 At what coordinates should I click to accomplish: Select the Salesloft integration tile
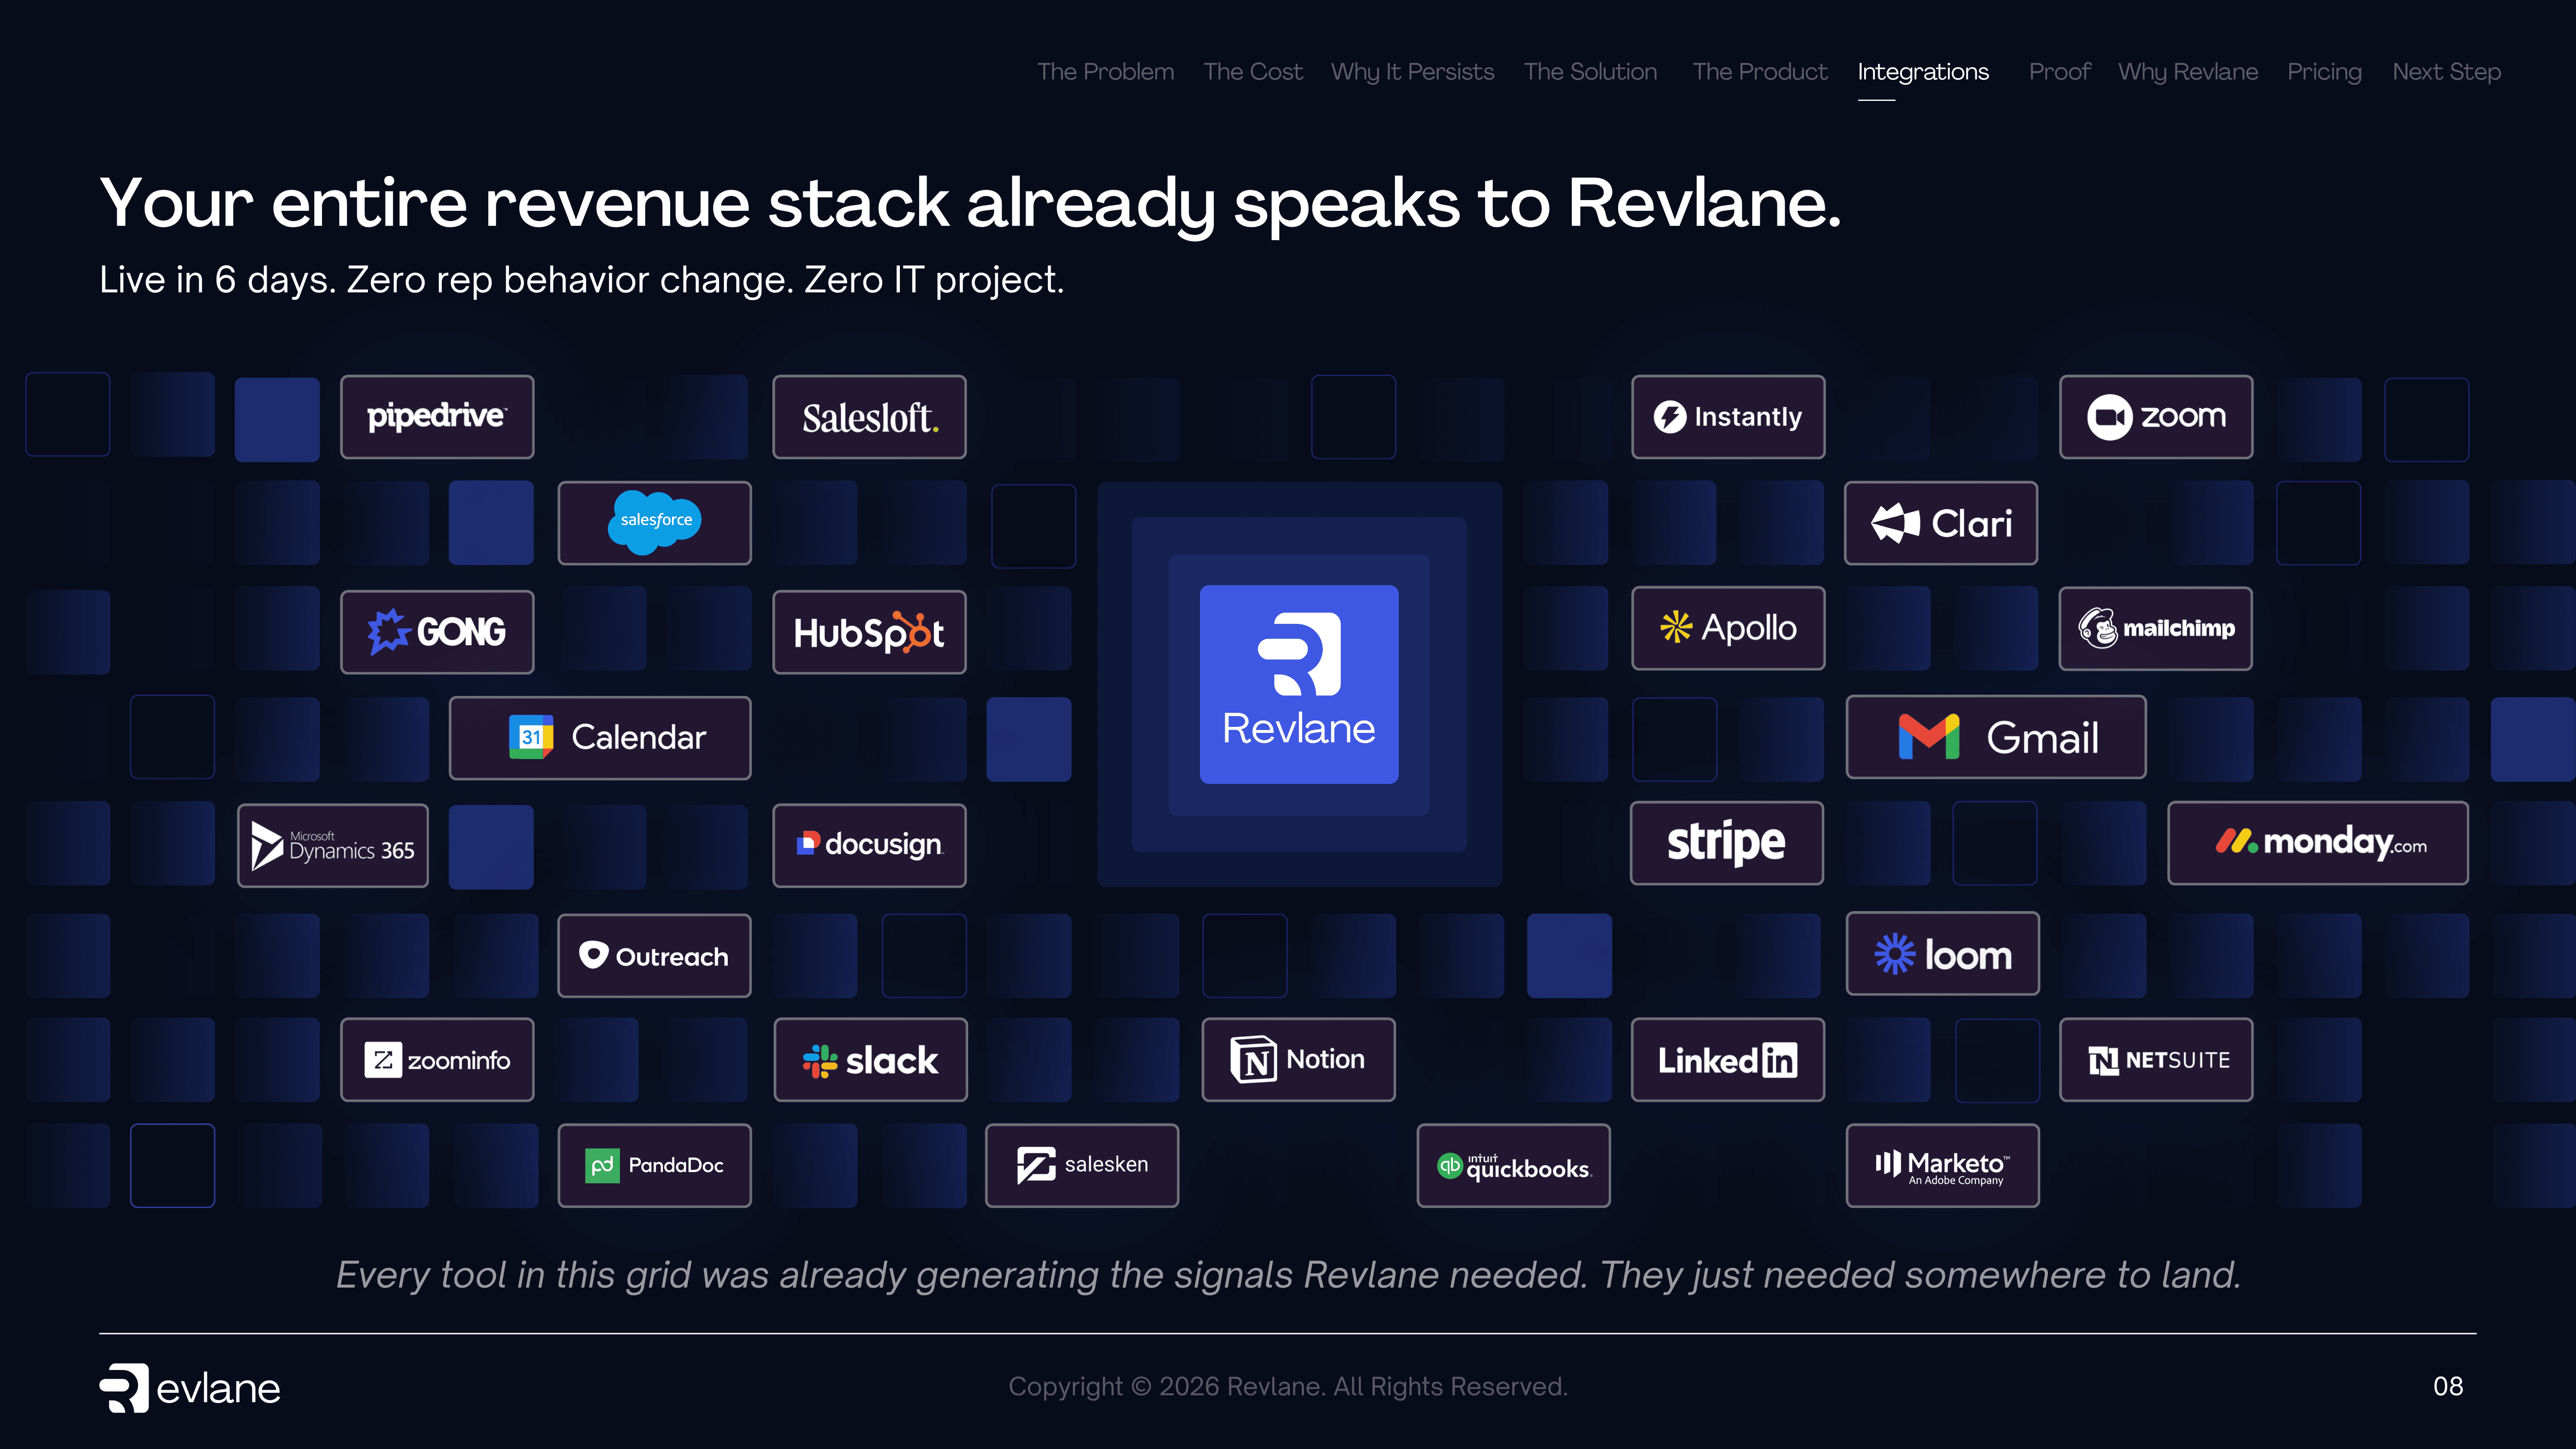869,417
